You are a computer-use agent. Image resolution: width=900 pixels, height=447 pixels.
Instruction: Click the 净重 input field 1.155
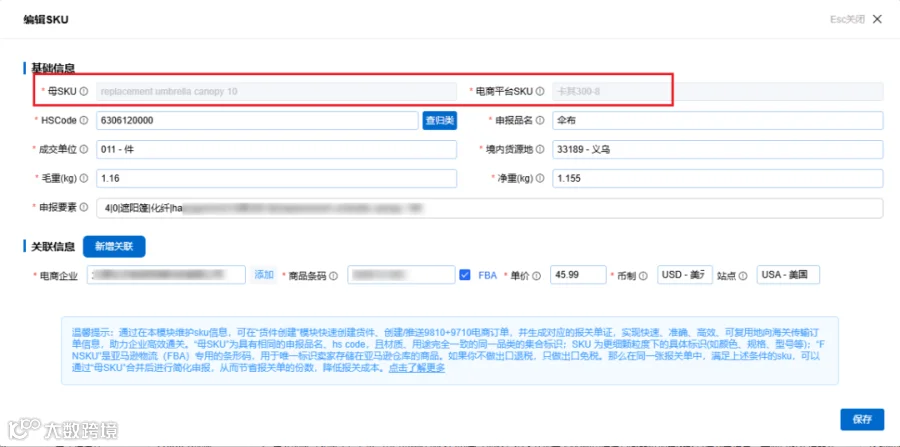pyautogui.click(x=717, y=178)
